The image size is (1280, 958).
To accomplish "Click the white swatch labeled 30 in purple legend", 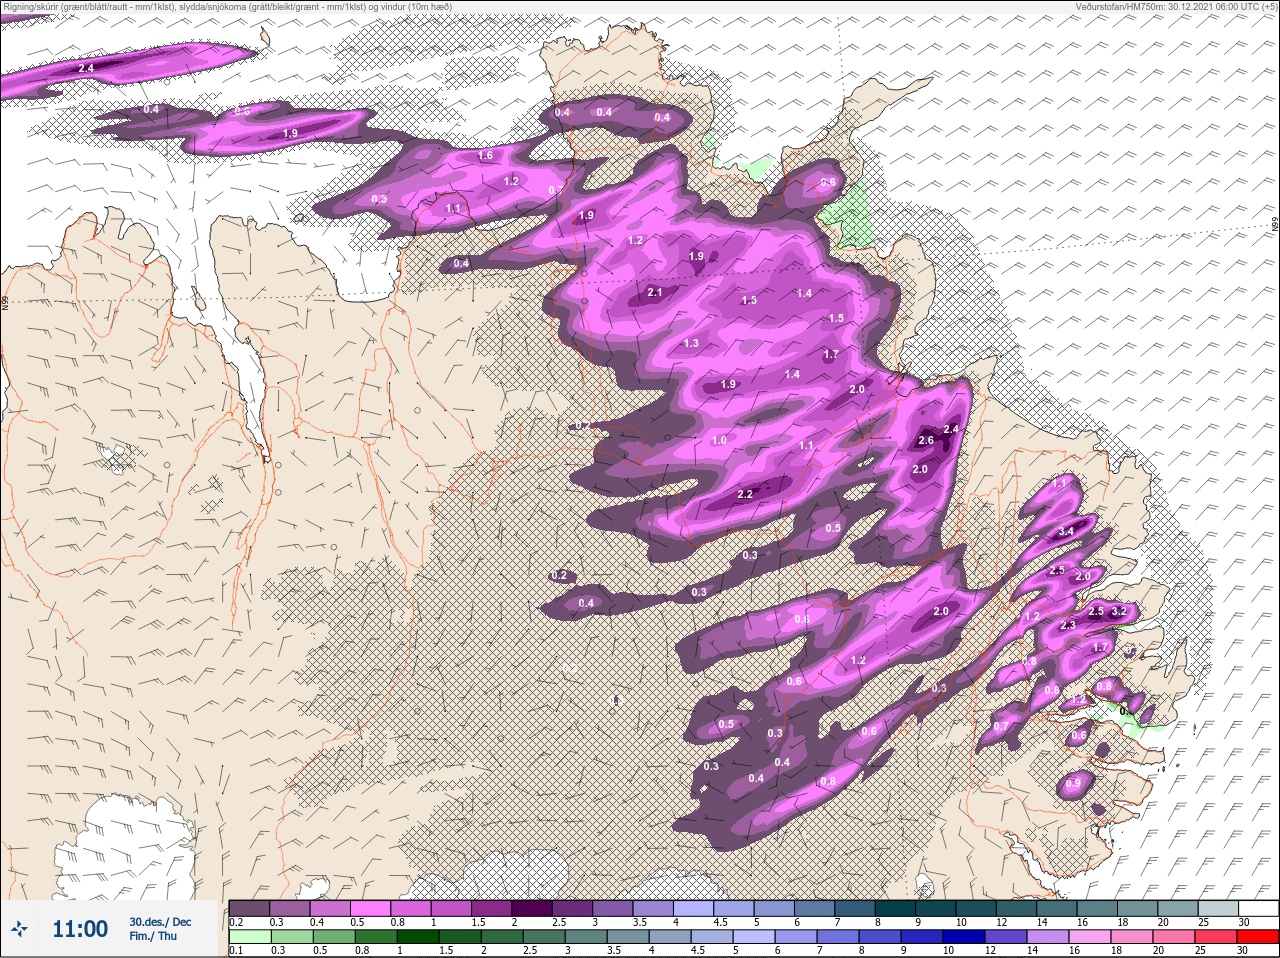I will [x=1258, y=908].
